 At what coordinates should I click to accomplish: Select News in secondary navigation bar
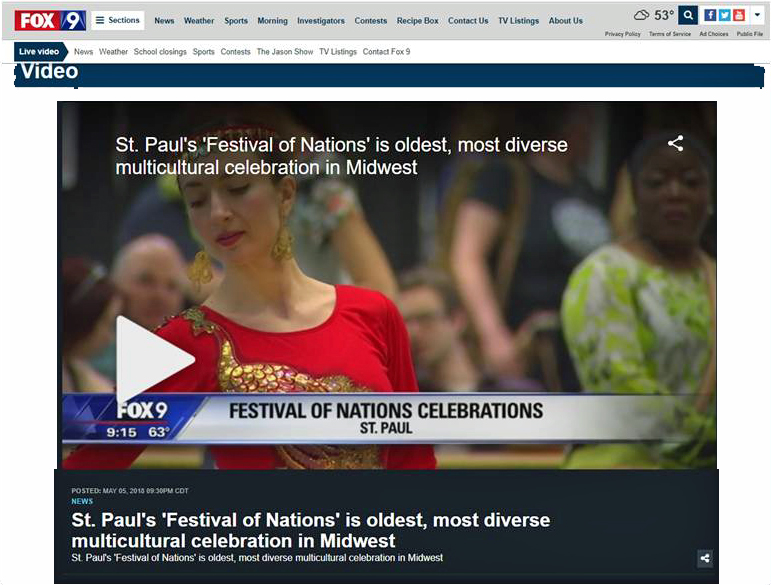tap(84, 52)
